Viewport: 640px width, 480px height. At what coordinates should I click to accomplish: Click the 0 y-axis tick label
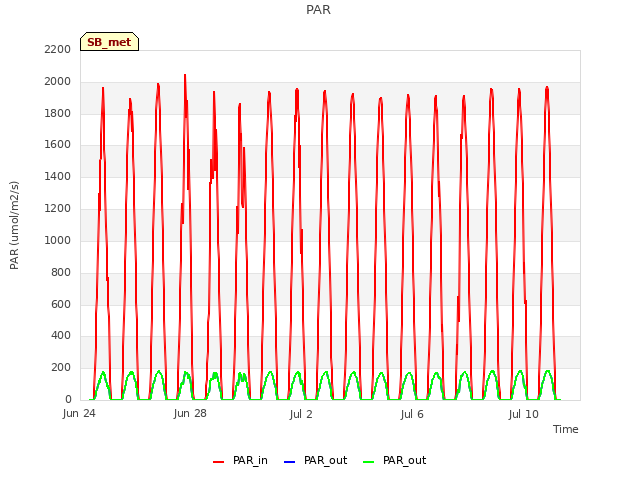(x=68, y=399)
